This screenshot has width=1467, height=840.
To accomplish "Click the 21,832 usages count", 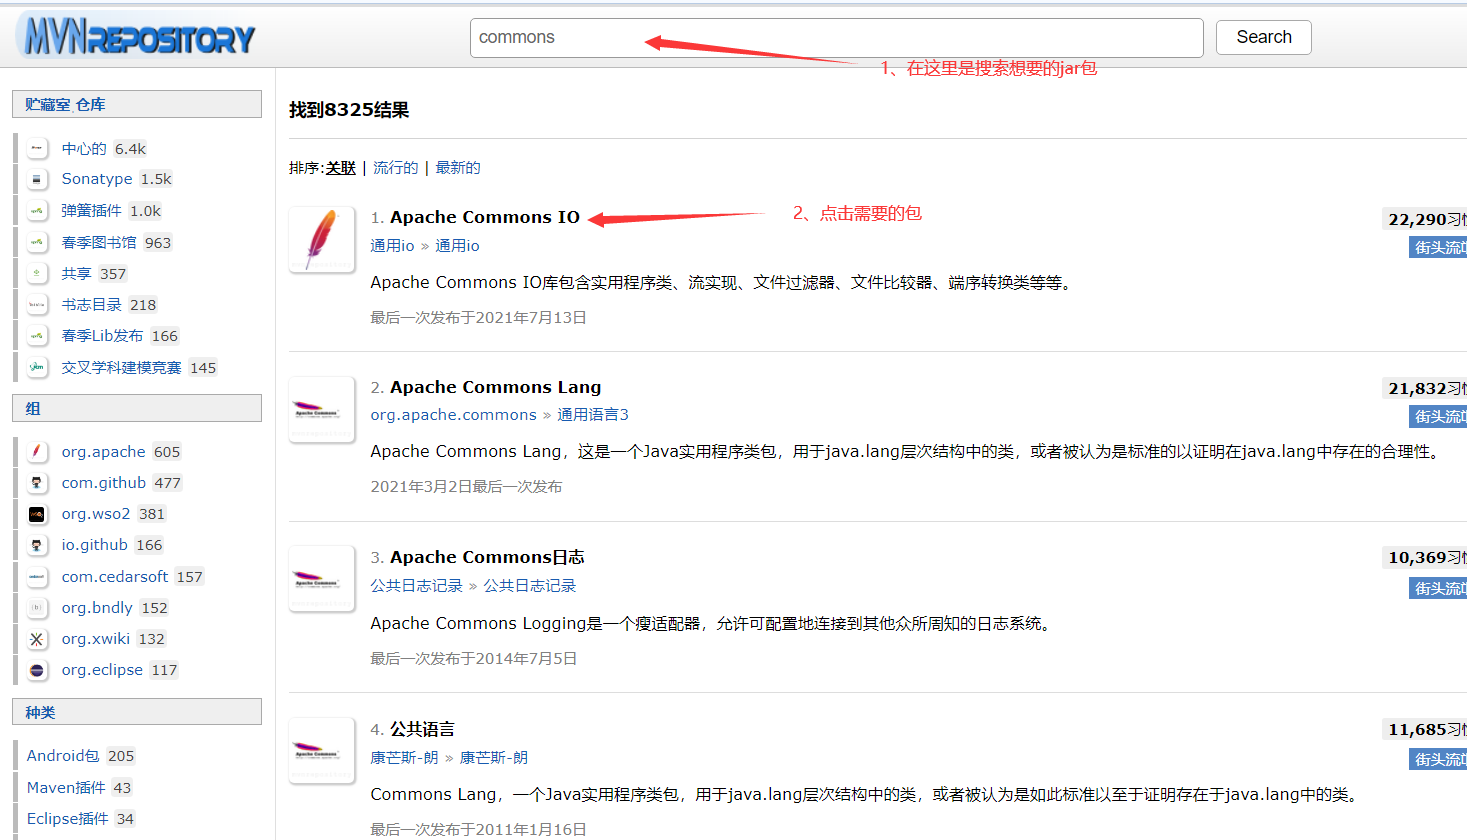I will click(x=1426, y=388).
